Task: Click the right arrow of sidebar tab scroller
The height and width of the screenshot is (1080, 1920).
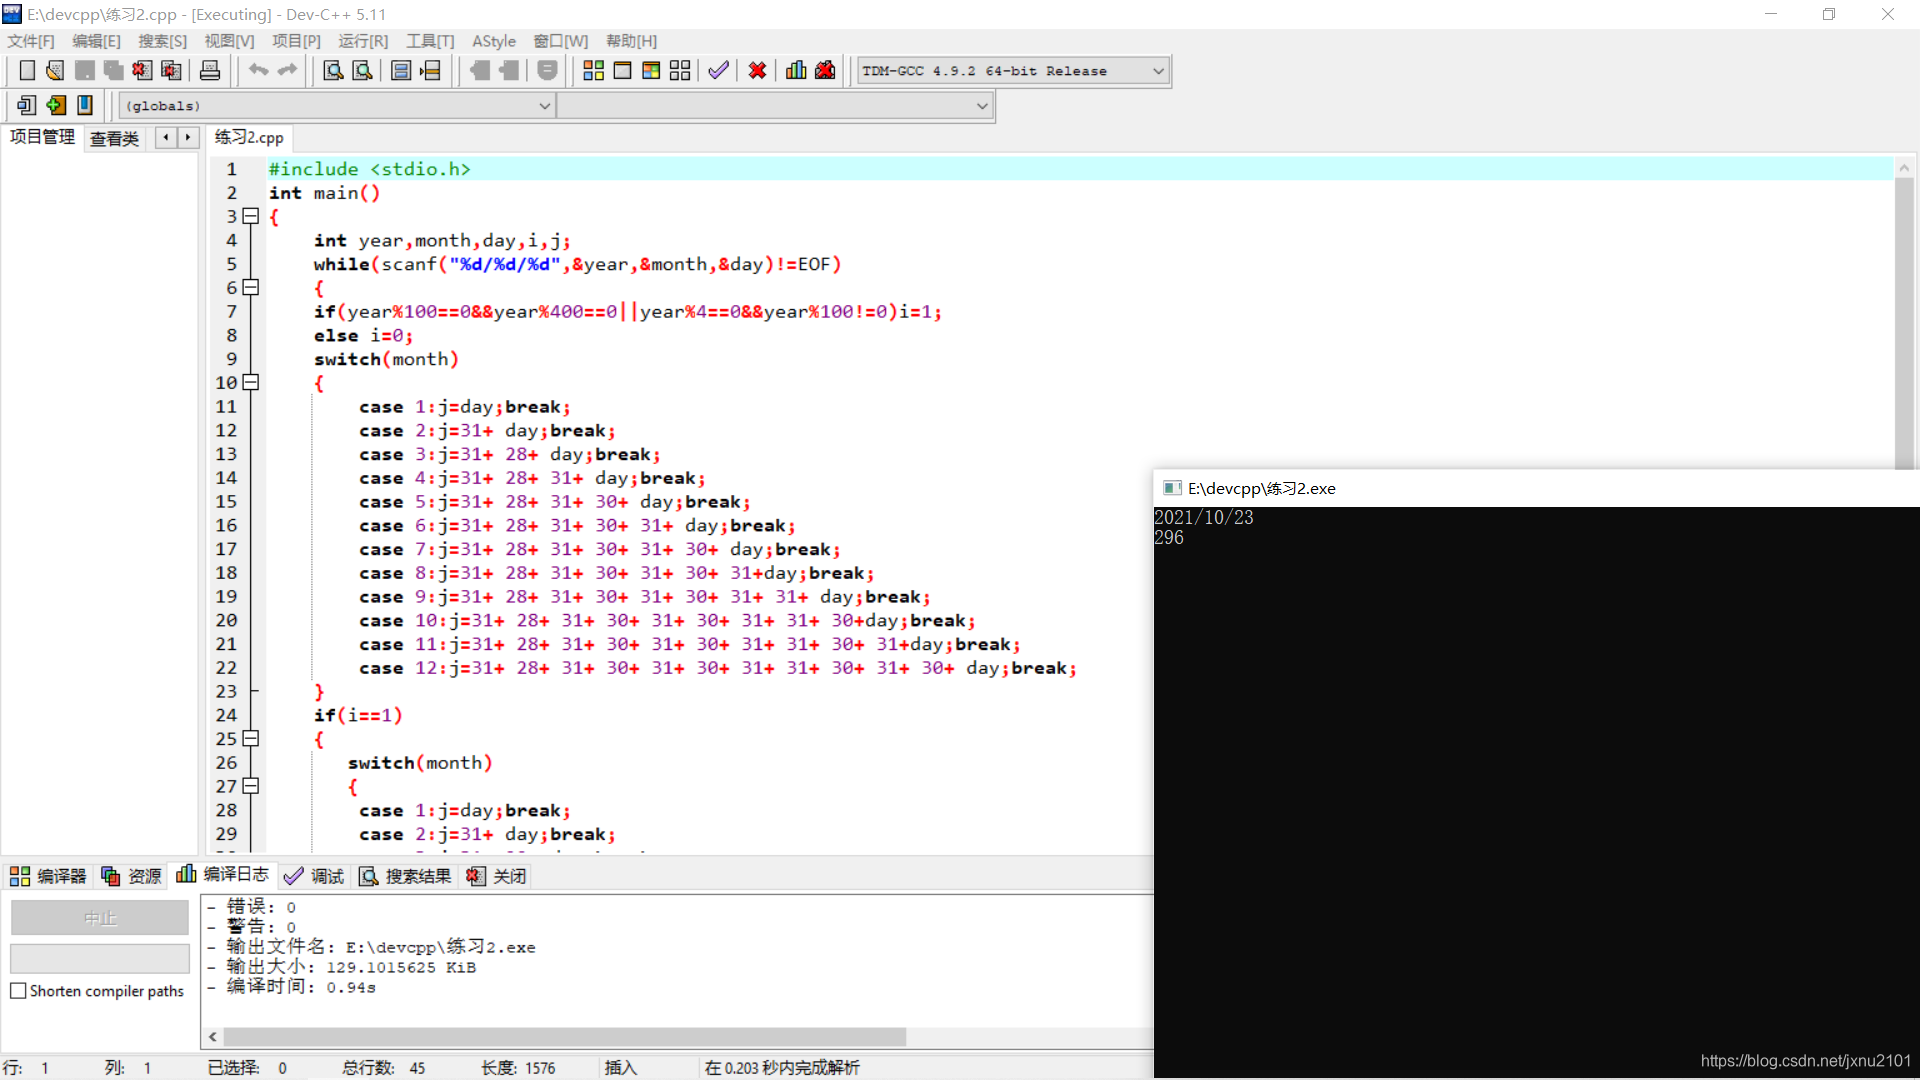Action: [x=188, y=138]
